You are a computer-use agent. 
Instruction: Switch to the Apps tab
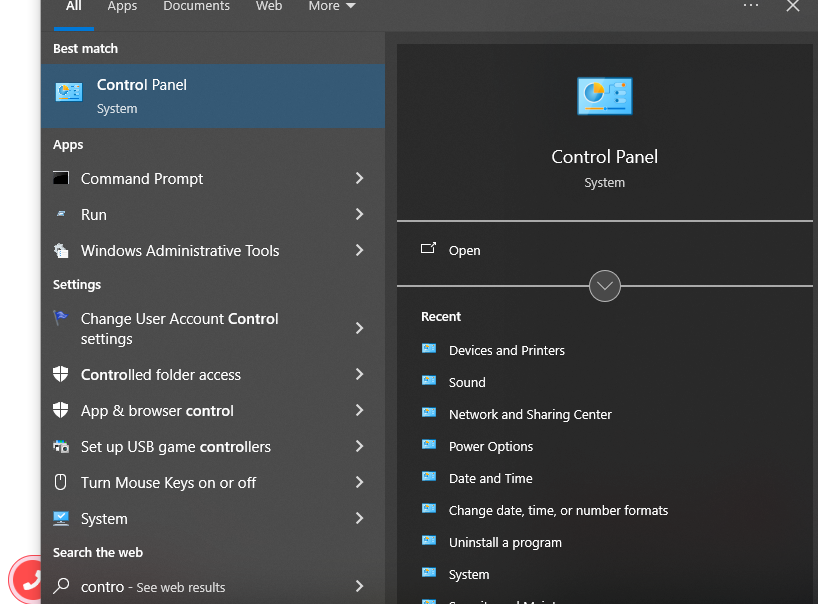122,6
